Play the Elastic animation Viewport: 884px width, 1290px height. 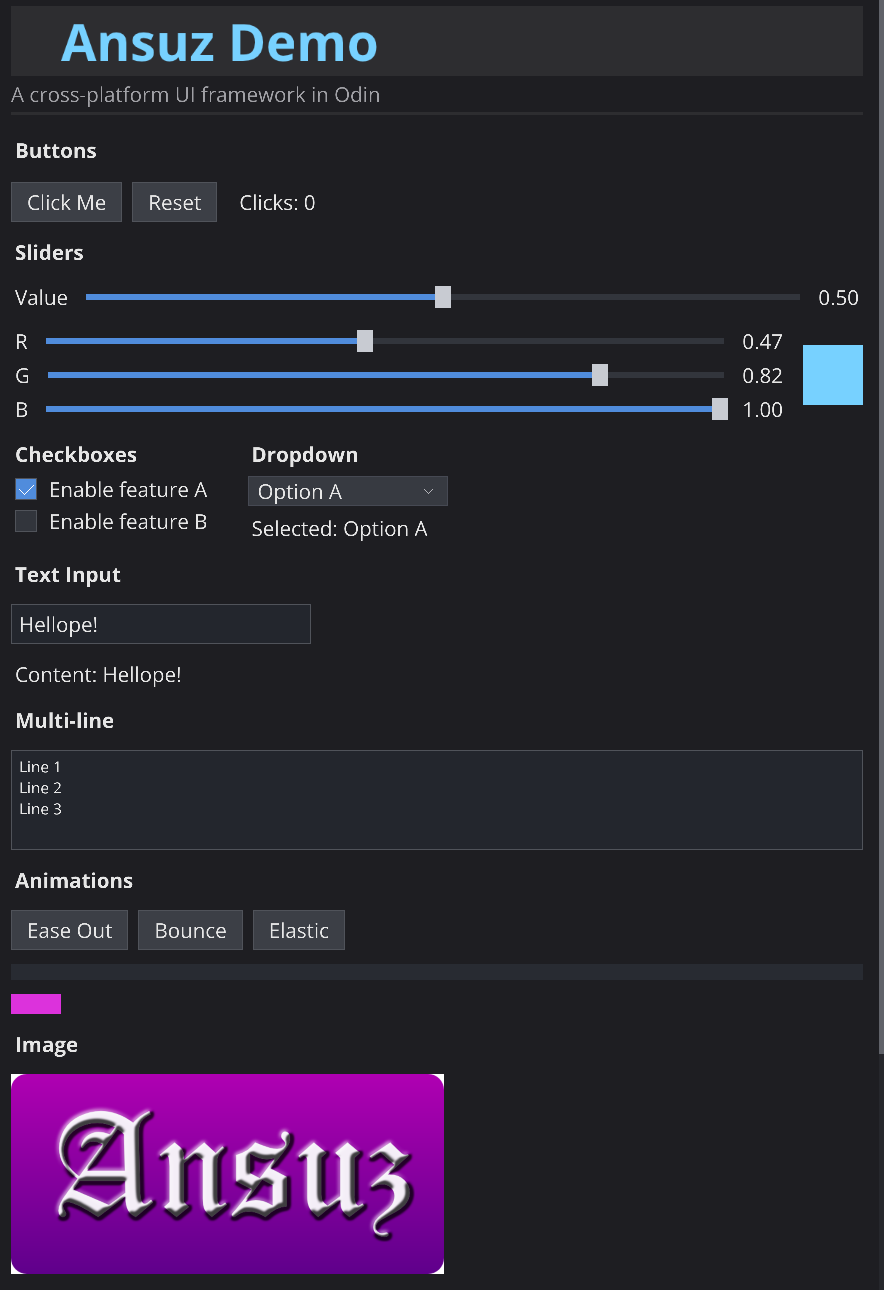pos(298,930)
